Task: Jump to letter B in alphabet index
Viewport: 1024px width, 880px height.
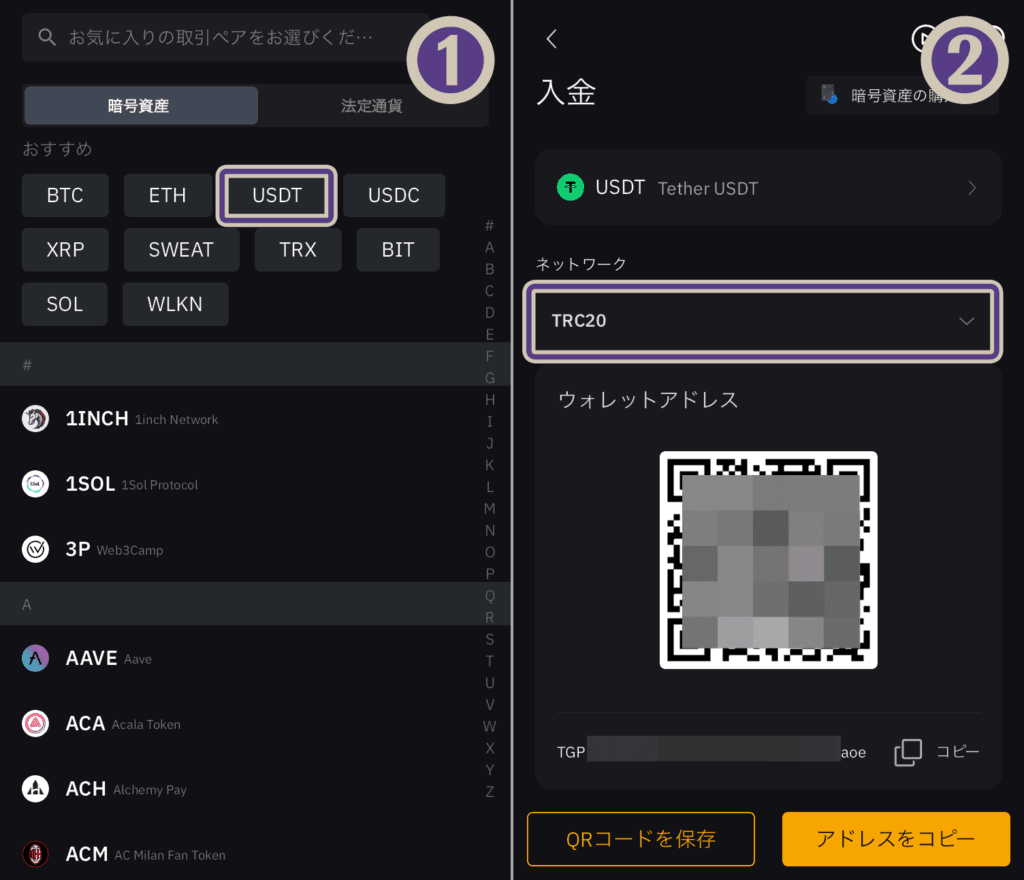Action: pyautogui.click(x=489, y=269)
